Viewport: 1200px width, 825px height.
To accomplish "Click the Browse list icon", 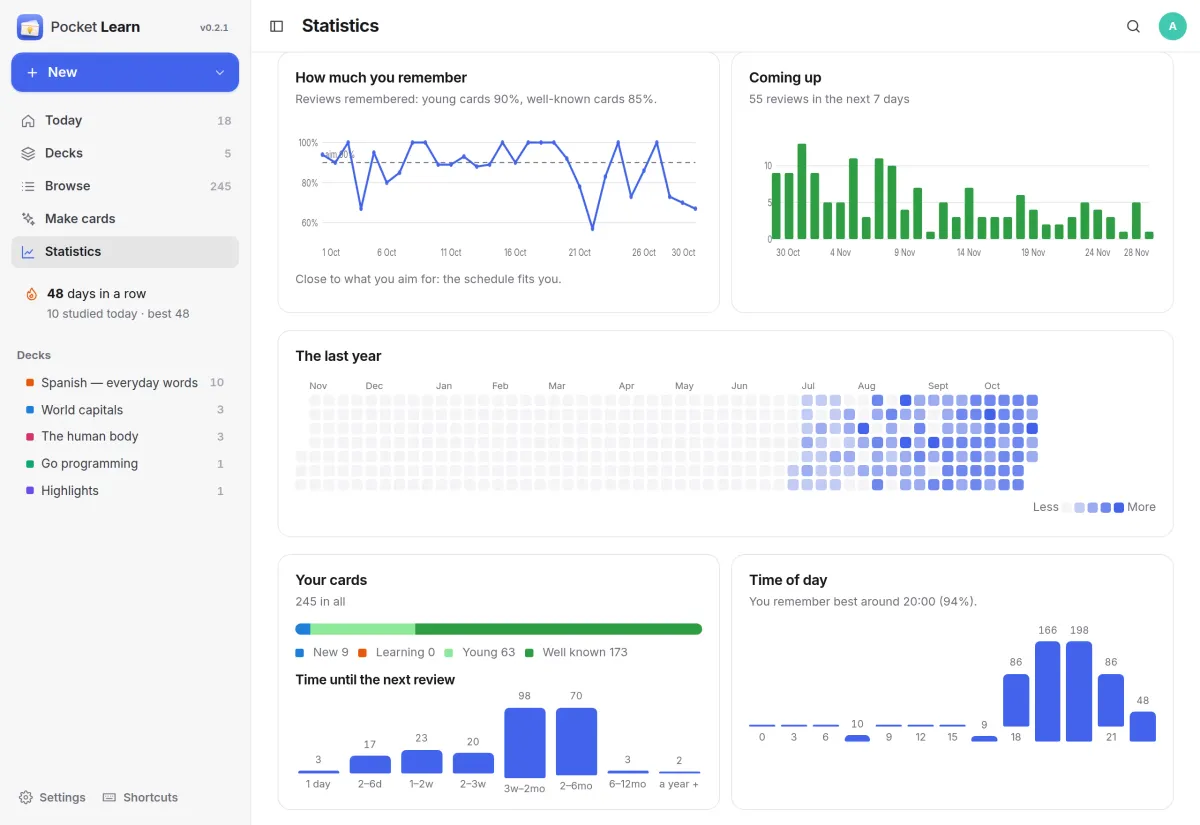I will 28,186.
